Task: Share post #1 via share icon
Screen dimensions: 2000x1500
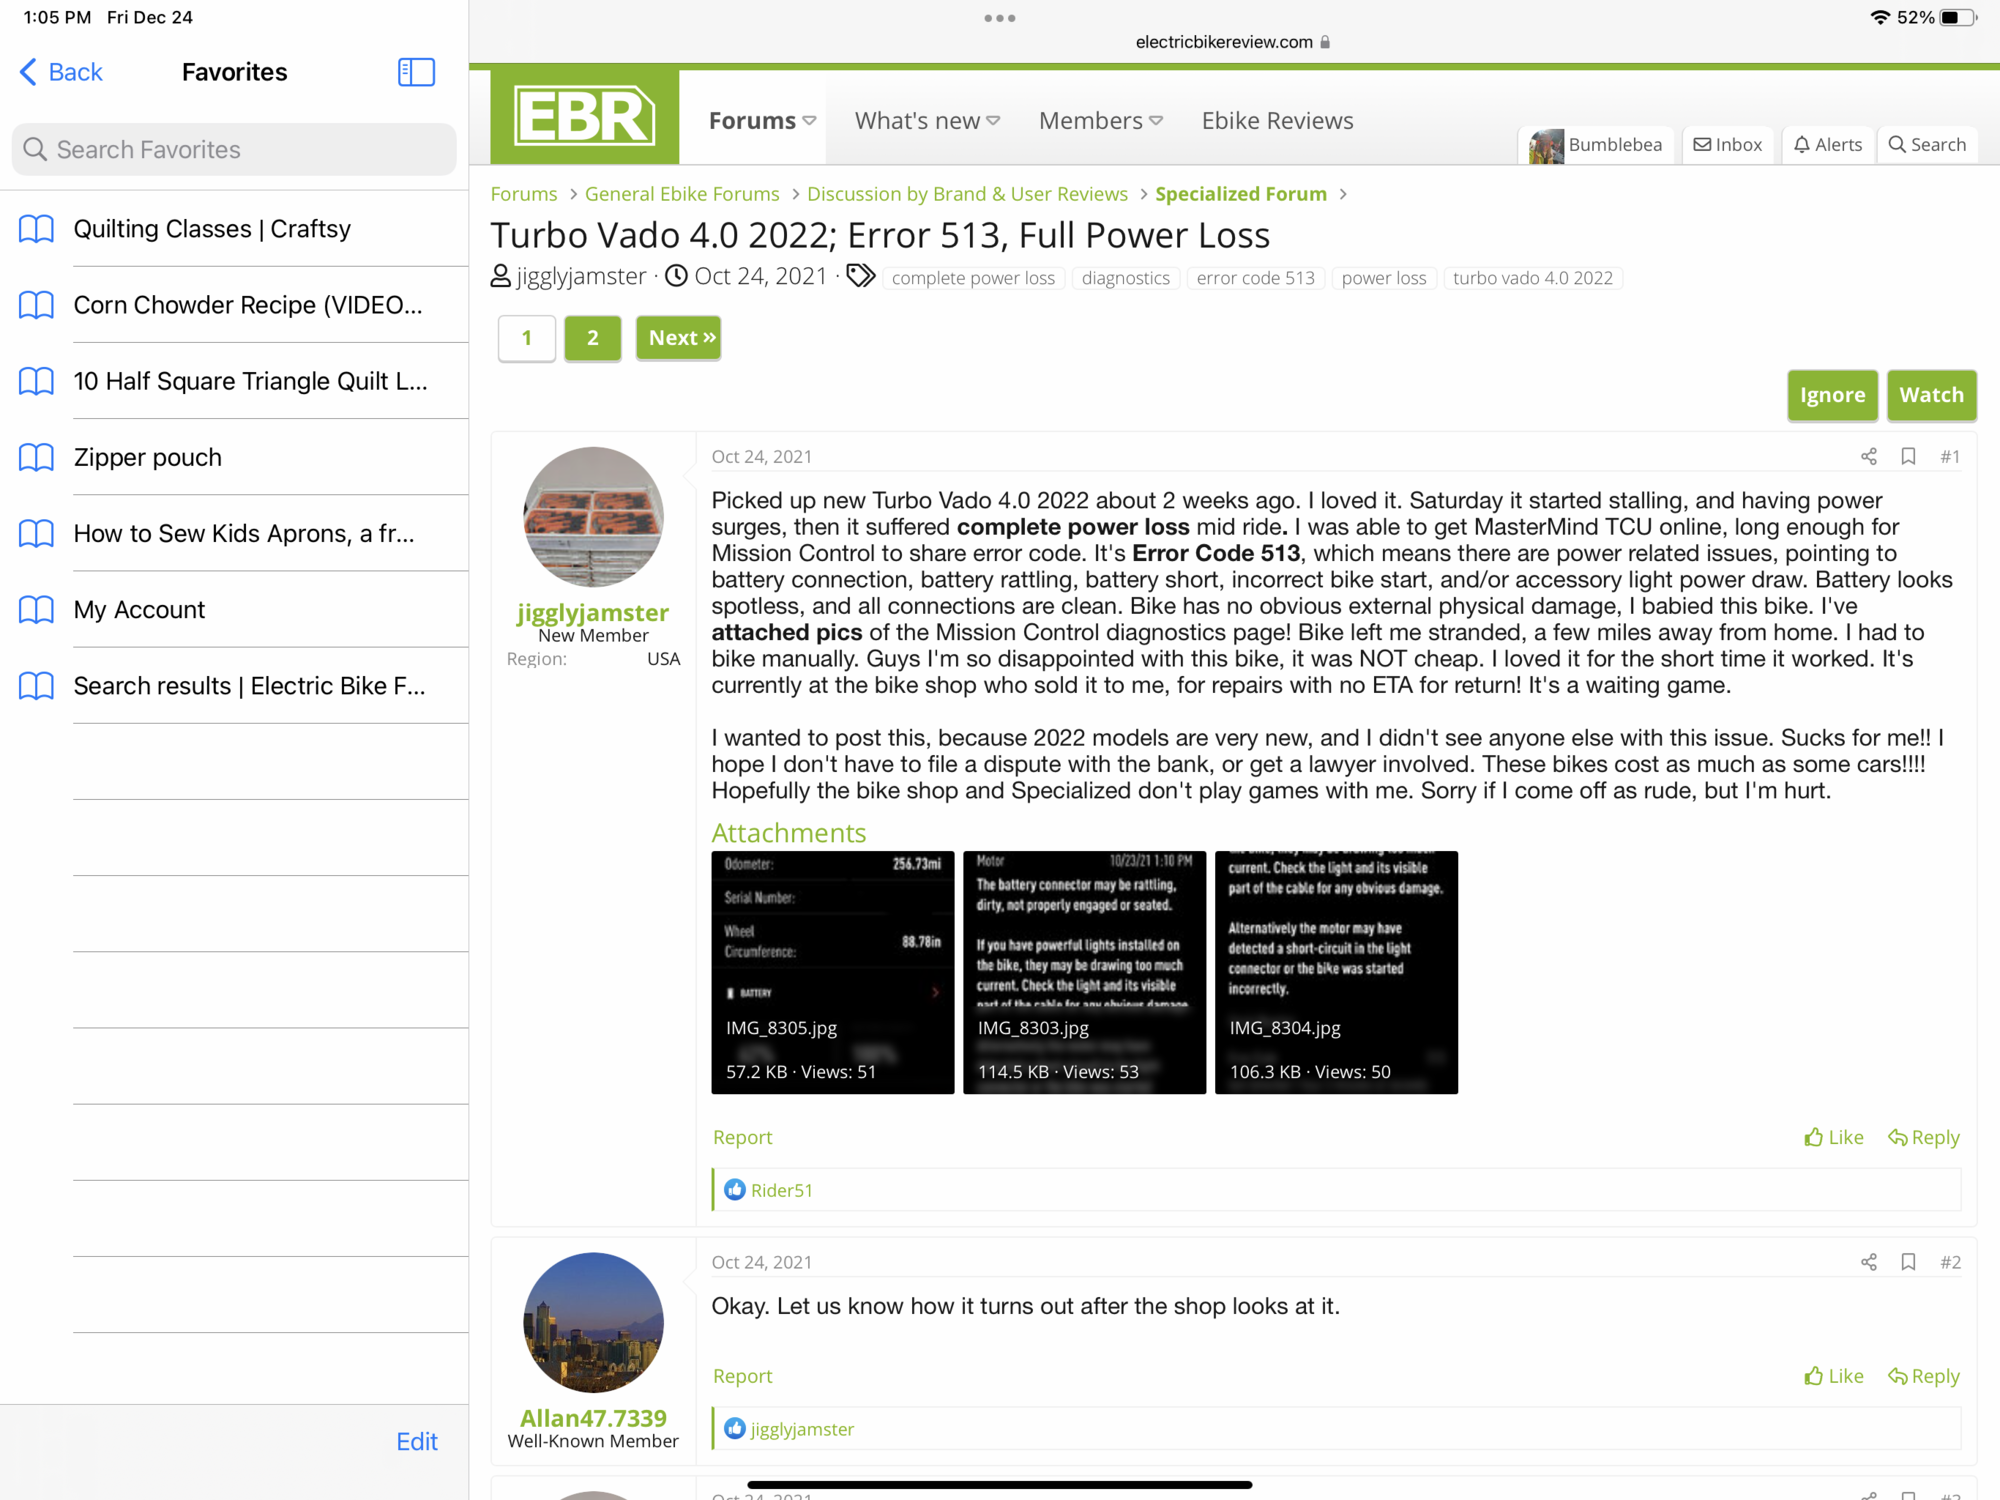Action: [x=1868, y=457]
